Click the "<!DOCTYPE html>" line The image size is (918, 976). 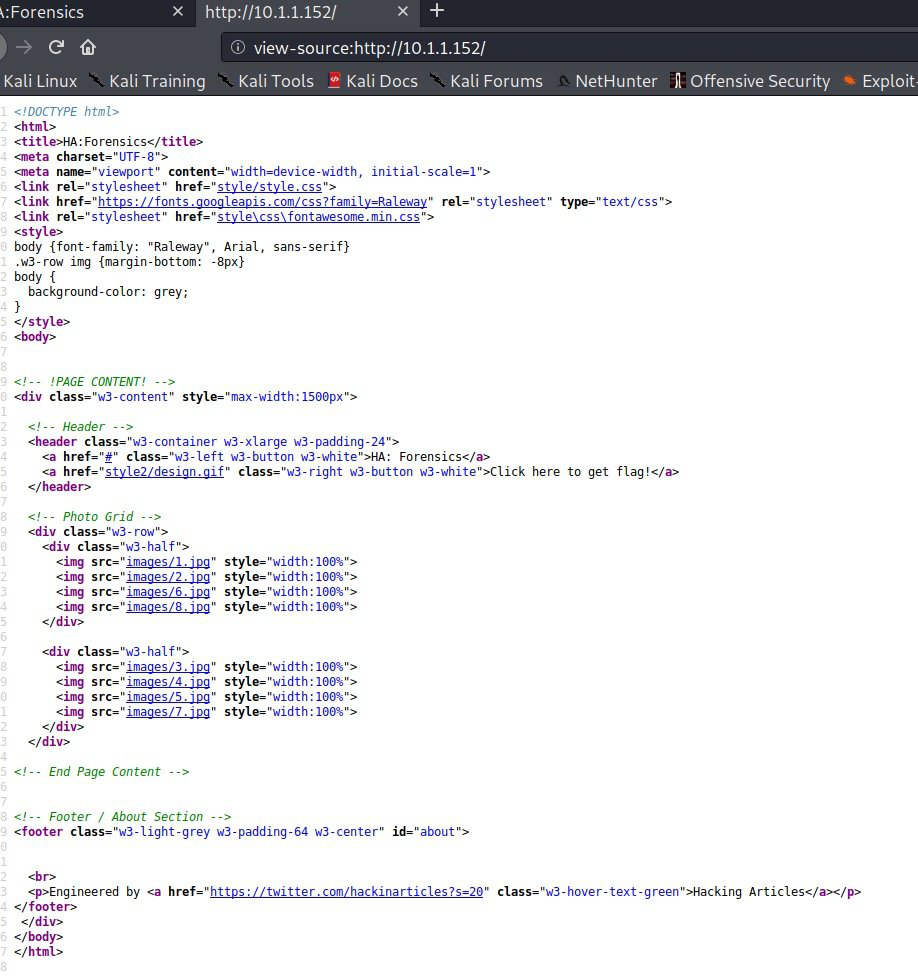pyautogui.click(x=67, y=112)
